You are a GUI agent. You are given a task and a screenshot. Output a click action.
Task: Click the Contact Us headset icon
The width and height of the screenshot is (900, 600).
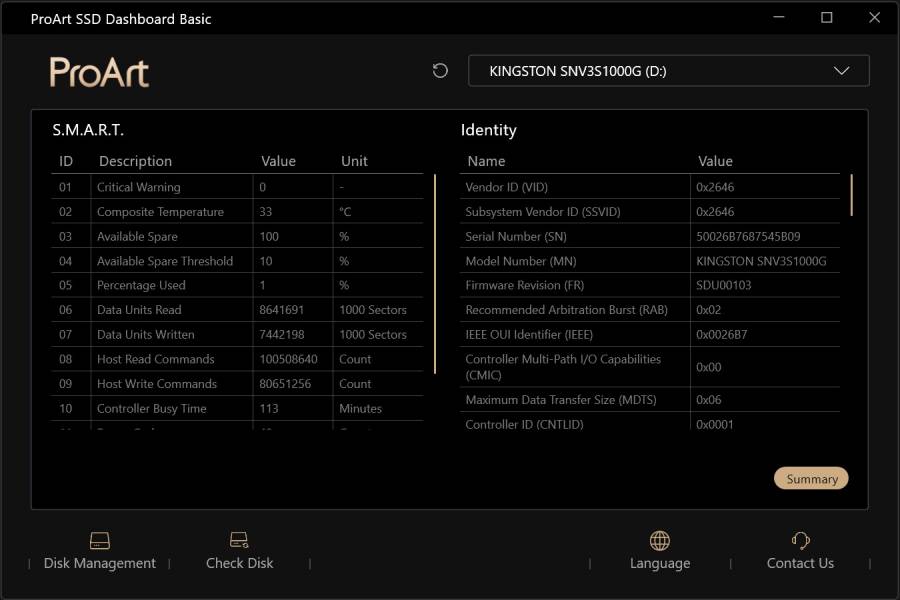[x=800, y=540]
